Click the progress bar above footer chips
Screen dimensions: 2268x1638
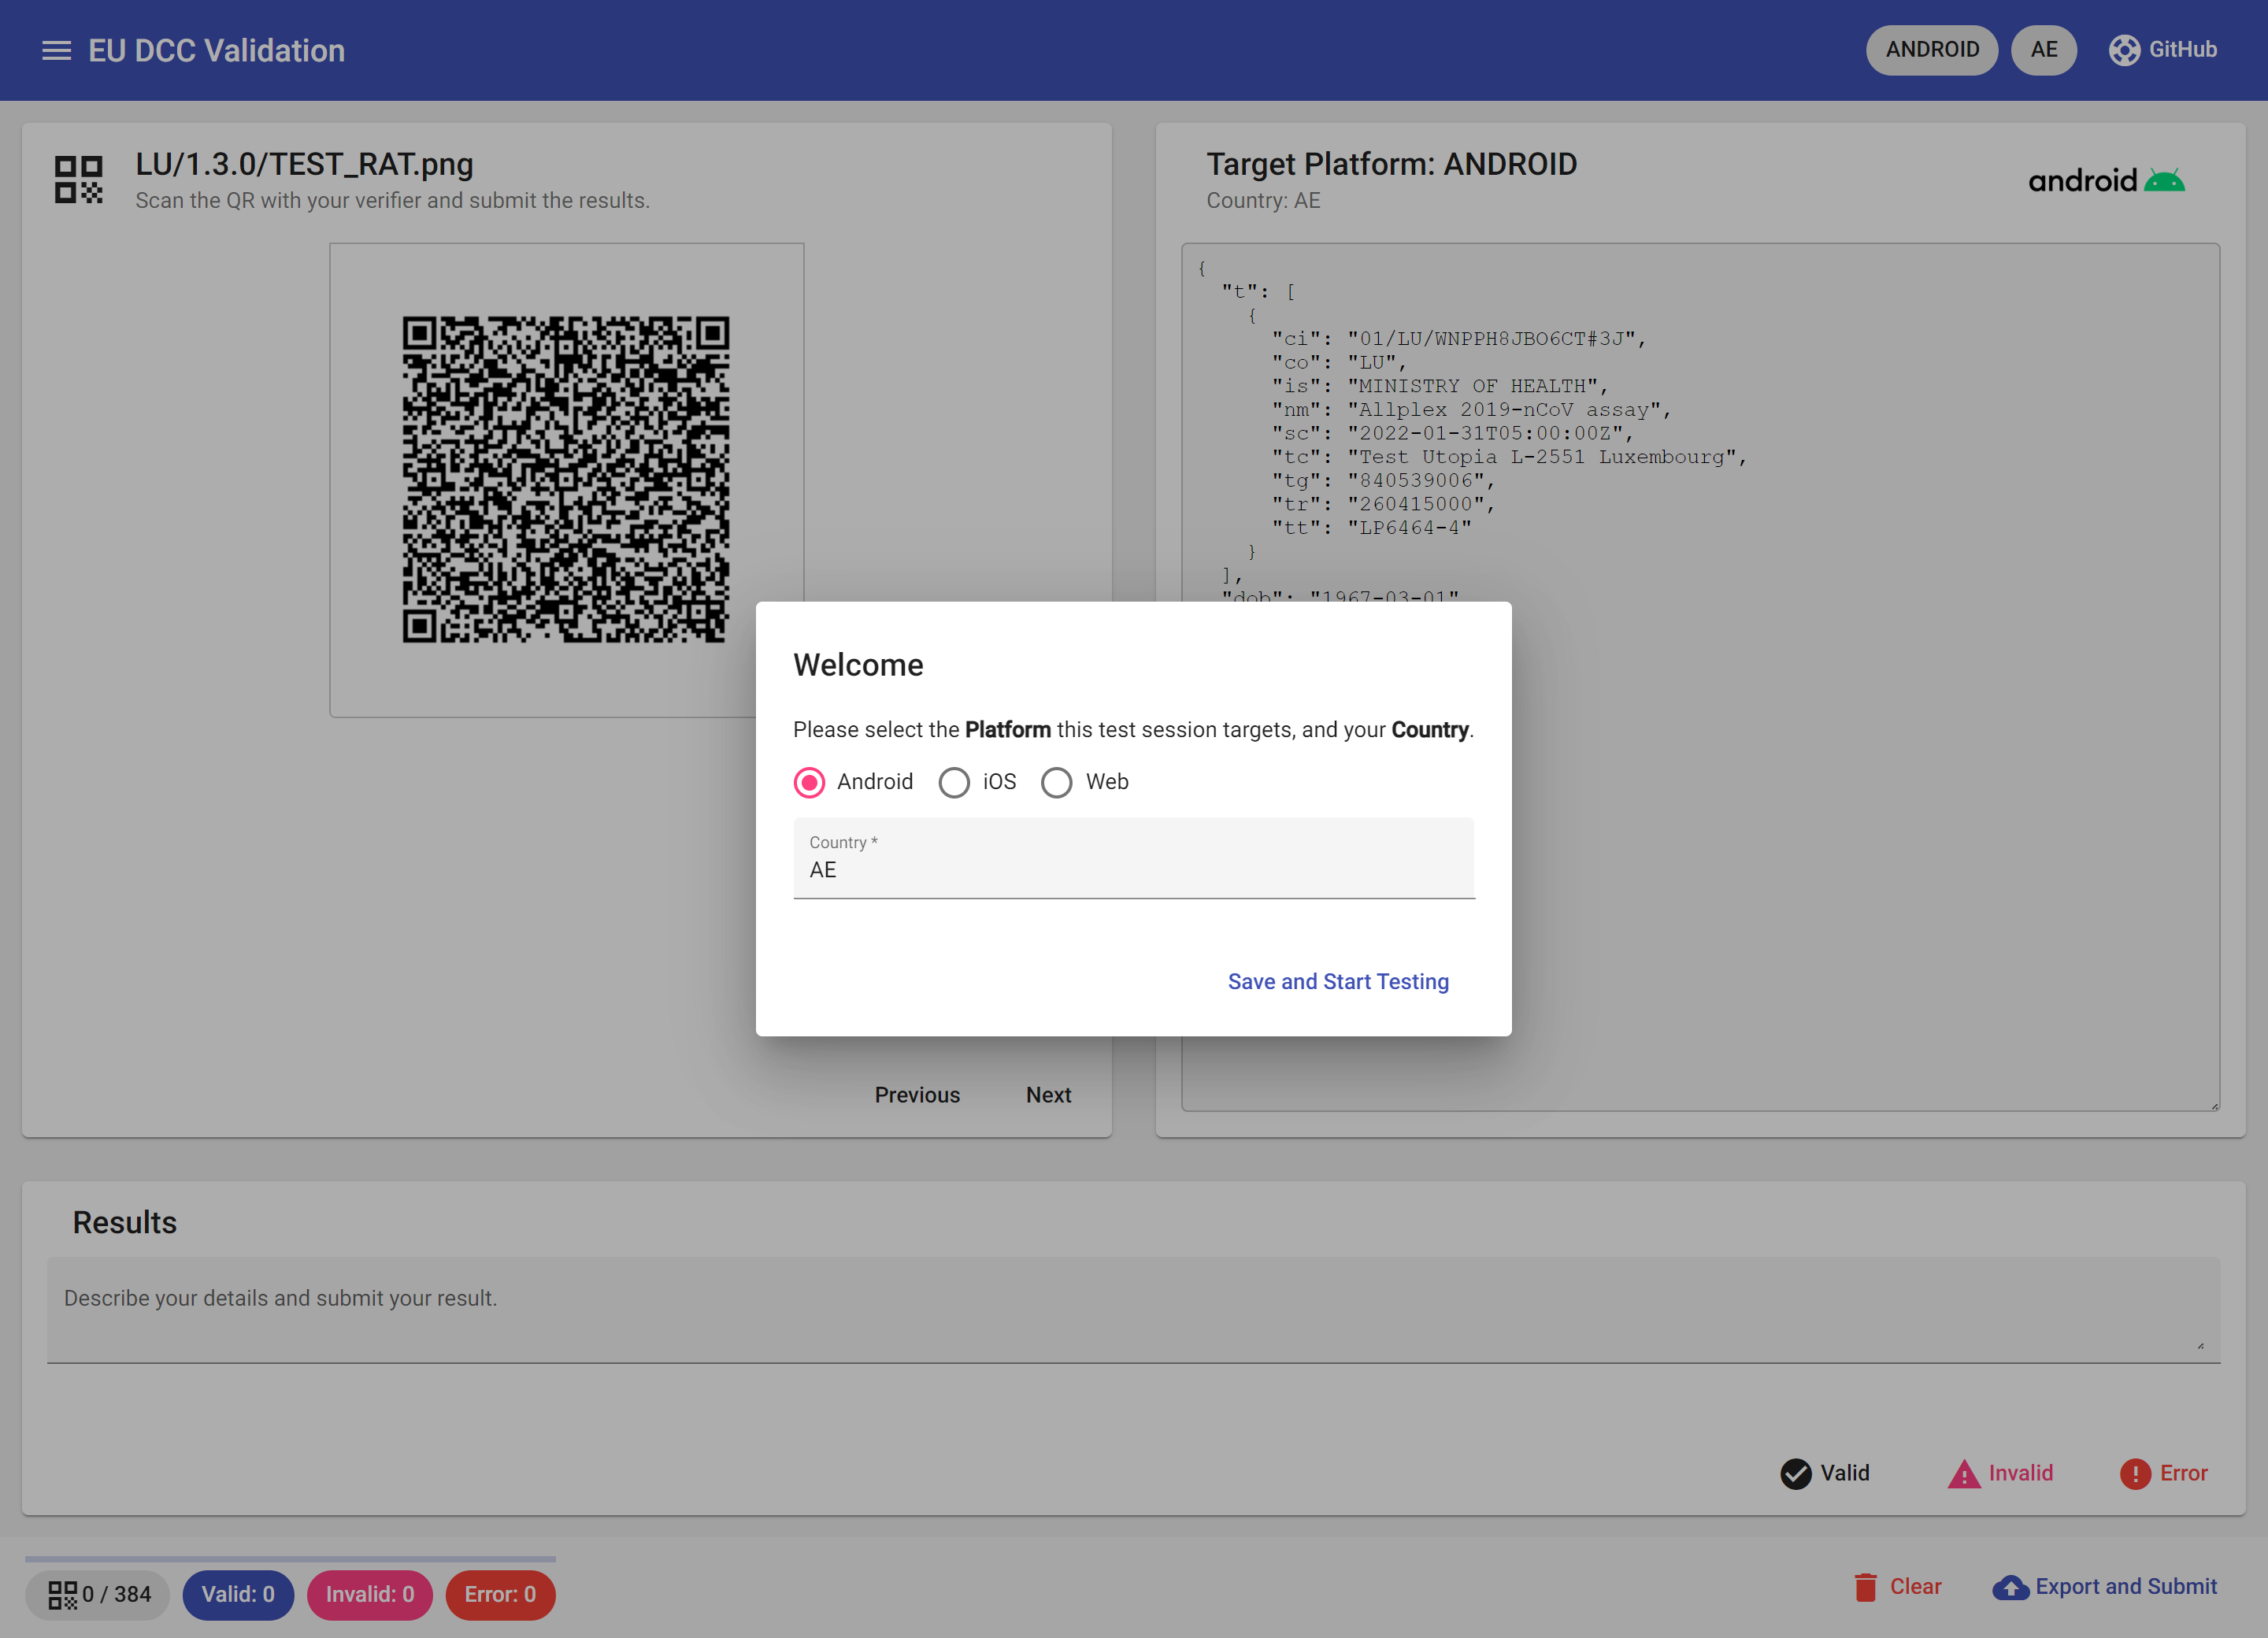[290, 1558]
